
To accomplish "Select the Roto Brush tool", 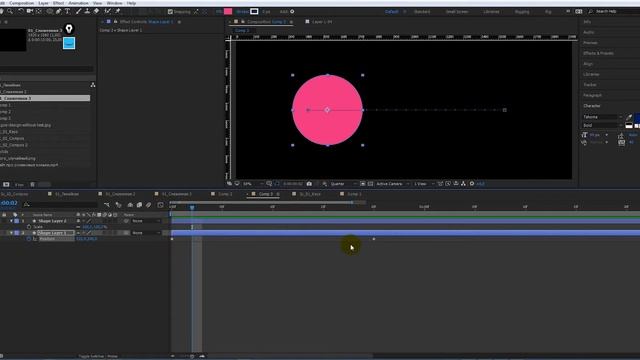I will click(108, 11).
